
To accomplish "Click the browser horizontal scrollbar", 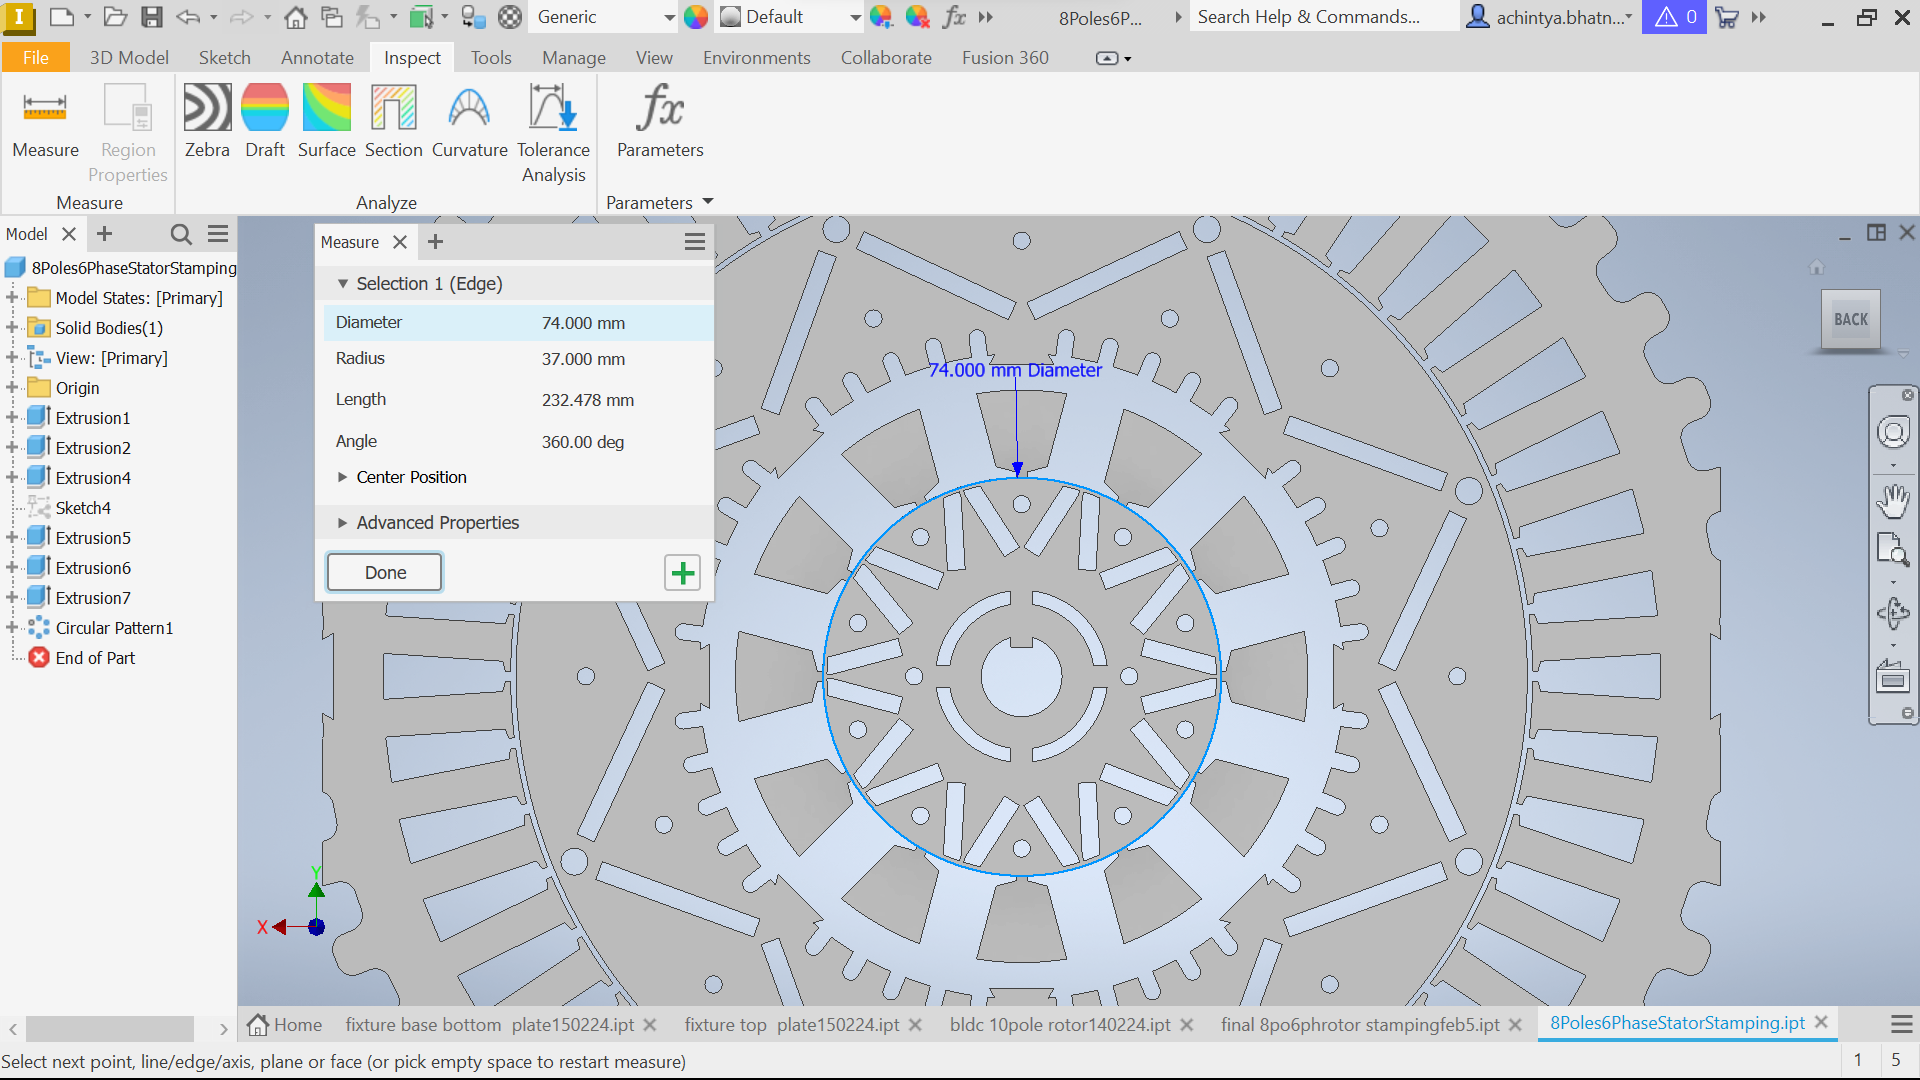I will coord(110,1029).
